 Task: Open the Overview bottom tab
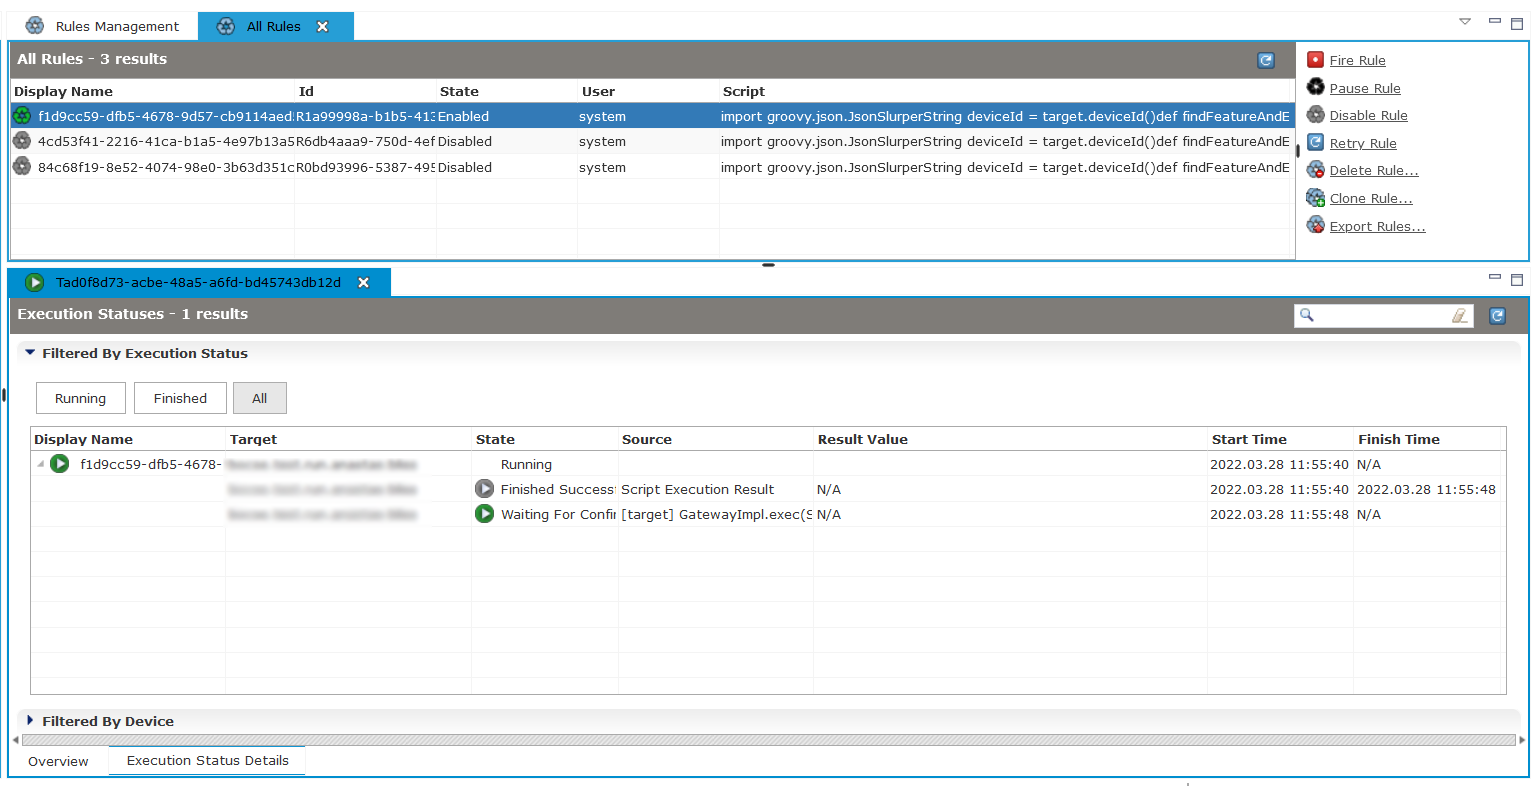pyautogui.click(x=58, y=761)
